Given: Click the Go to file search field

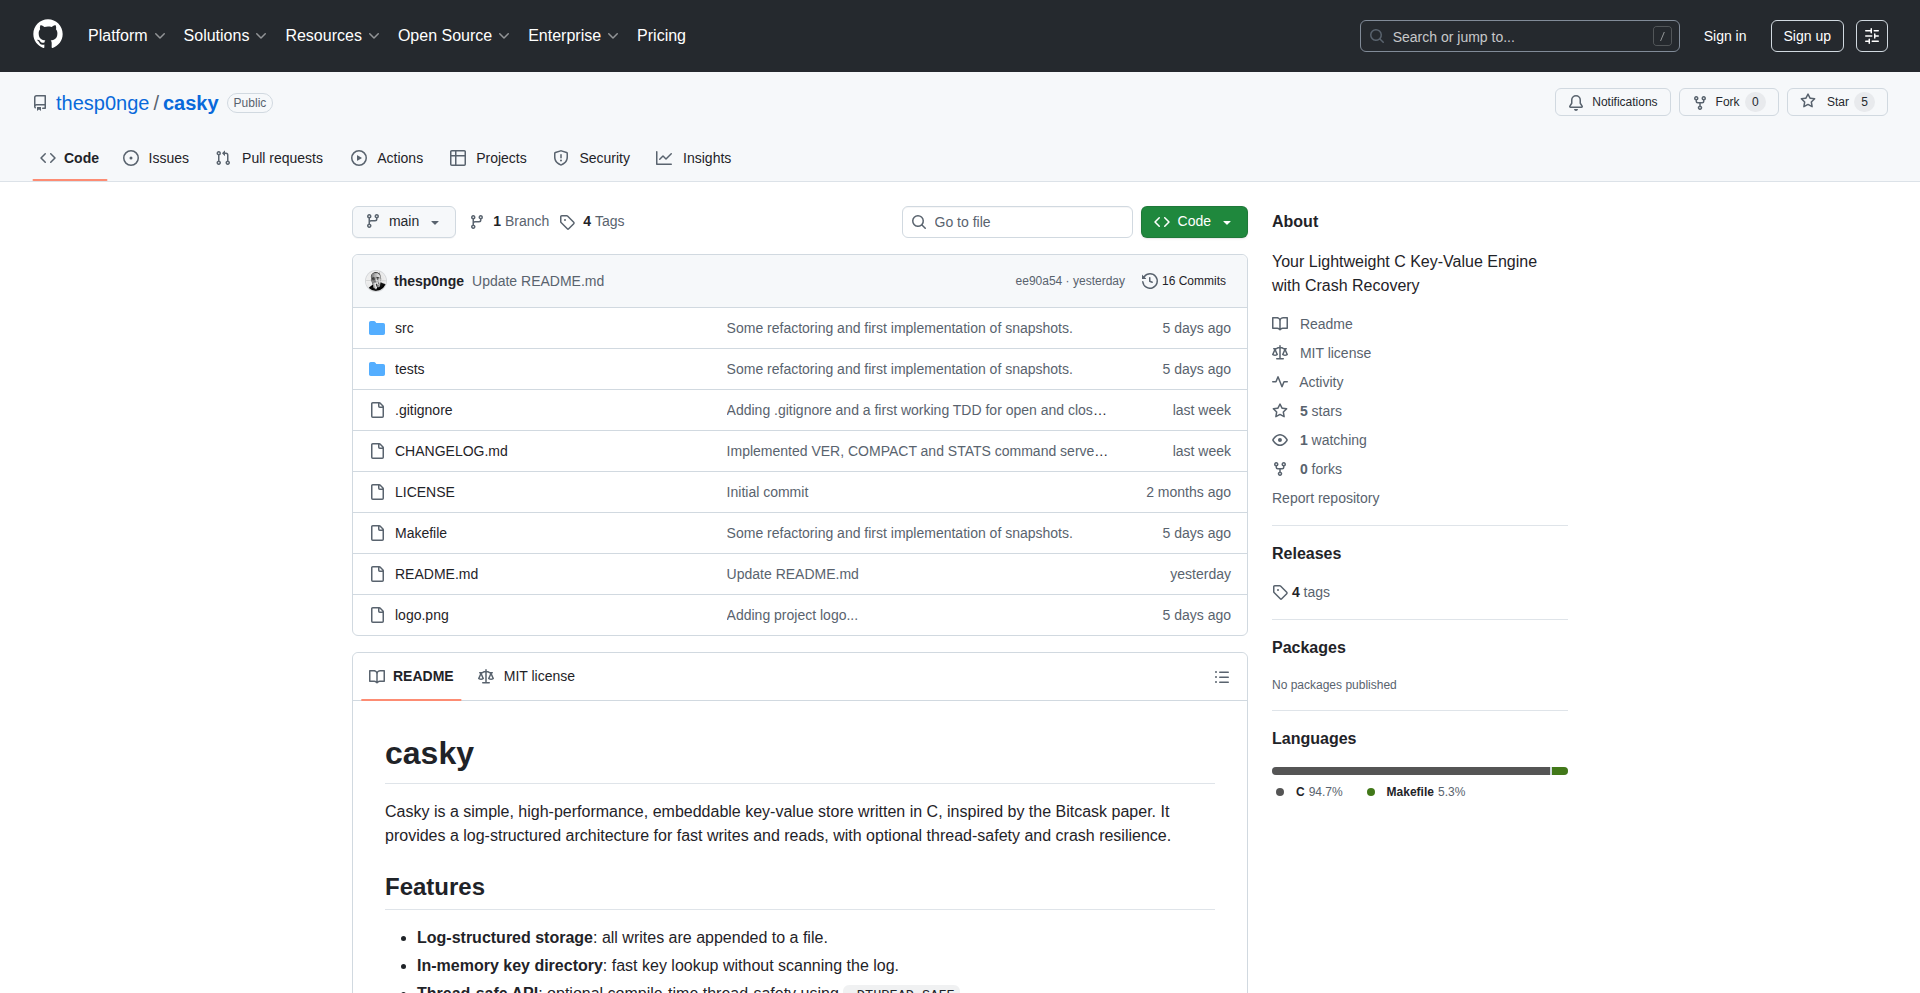Looking at the screenshot, I should pyautogui.click(x=1017, y=222).
